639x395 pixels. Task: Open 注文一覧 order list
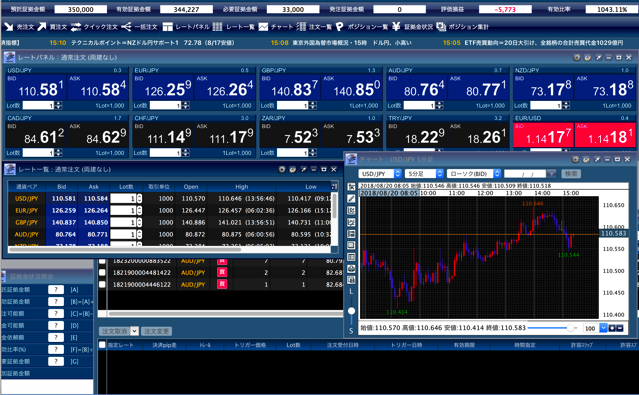point(314,27)
